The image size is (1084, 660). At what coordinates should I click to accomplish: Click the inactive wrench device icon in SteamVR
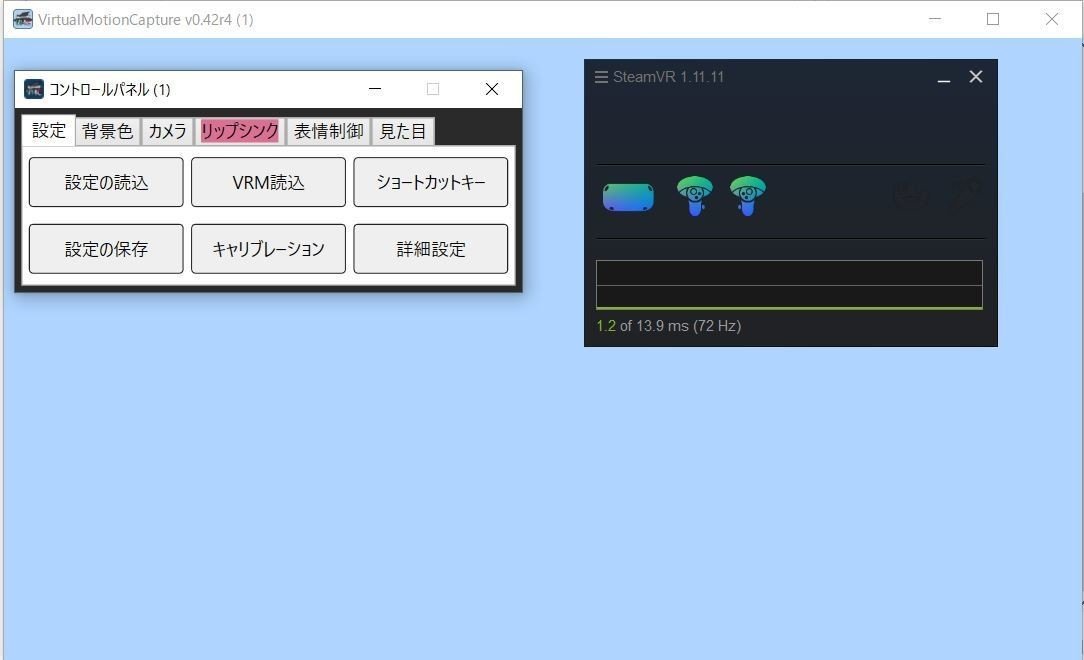[x=963, y=196]
